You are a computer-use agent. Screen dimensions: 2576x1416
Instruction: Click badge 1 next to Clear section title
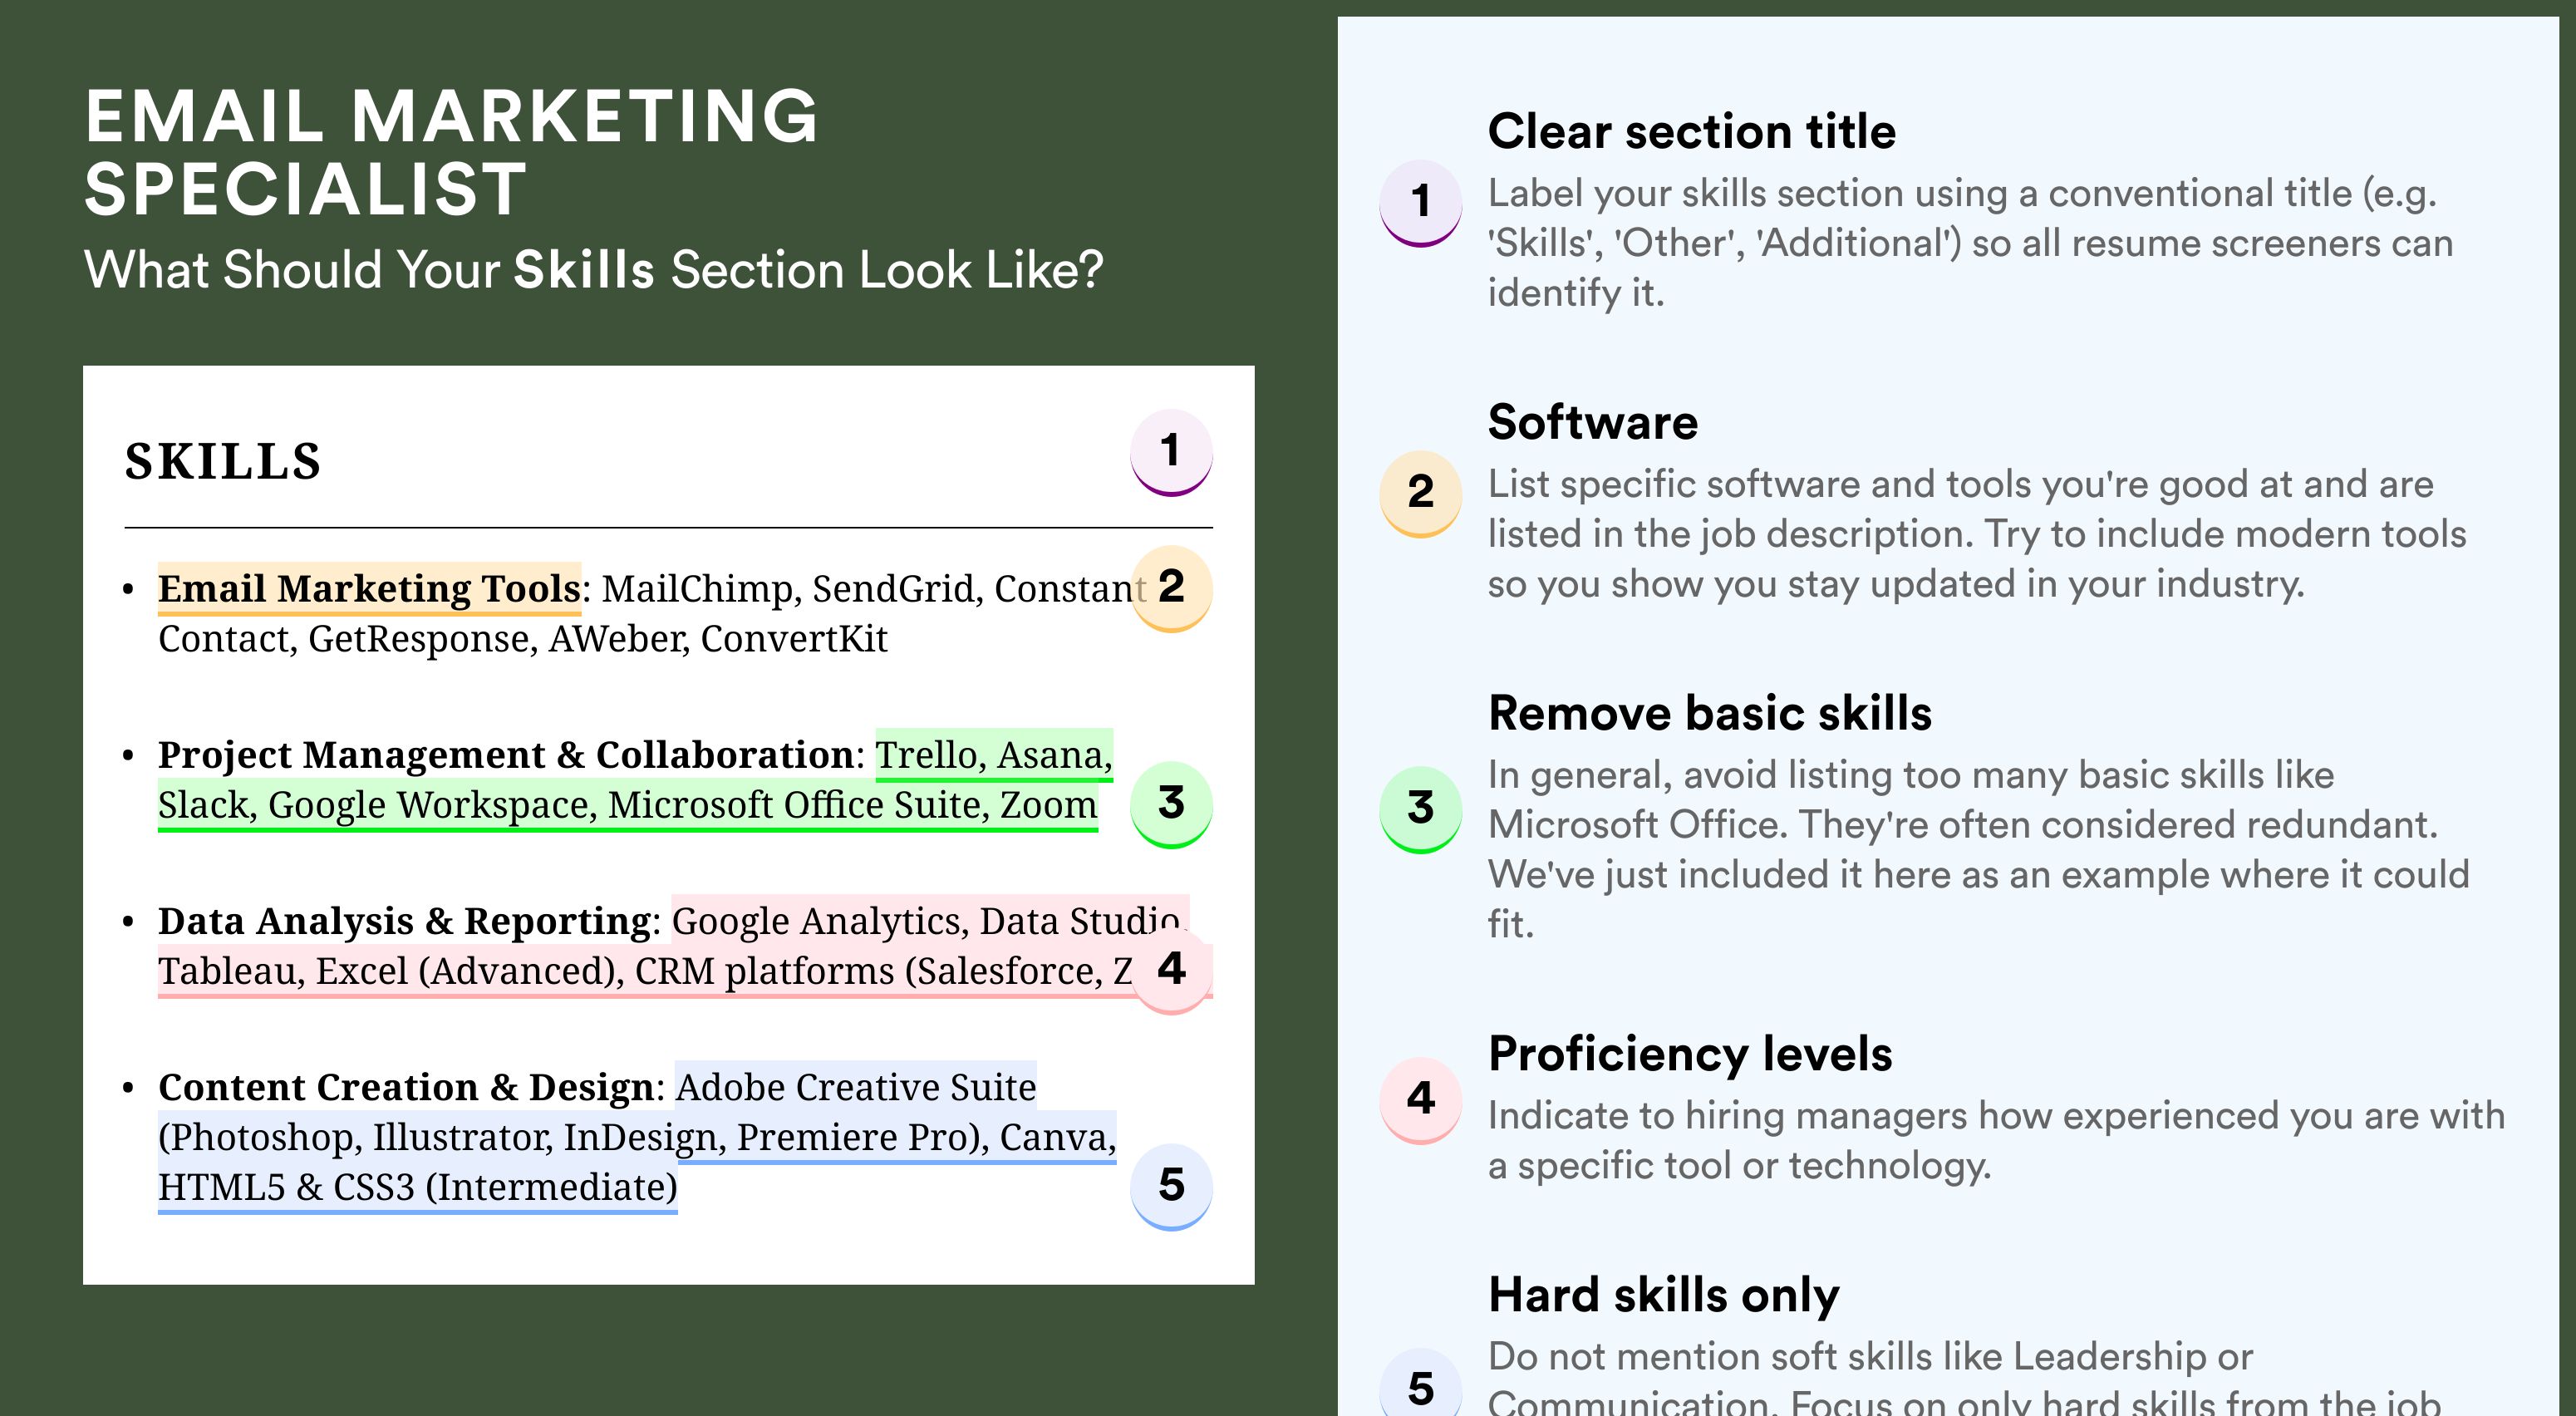tap(1421, 203)
